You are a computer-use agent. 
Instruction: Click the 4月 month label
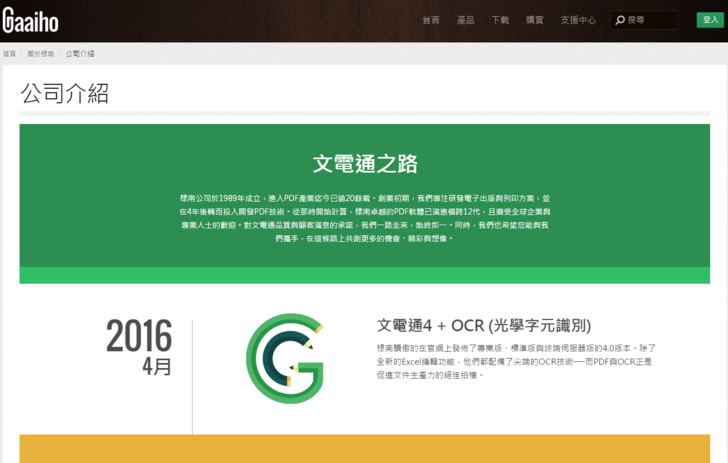(157, 366)
